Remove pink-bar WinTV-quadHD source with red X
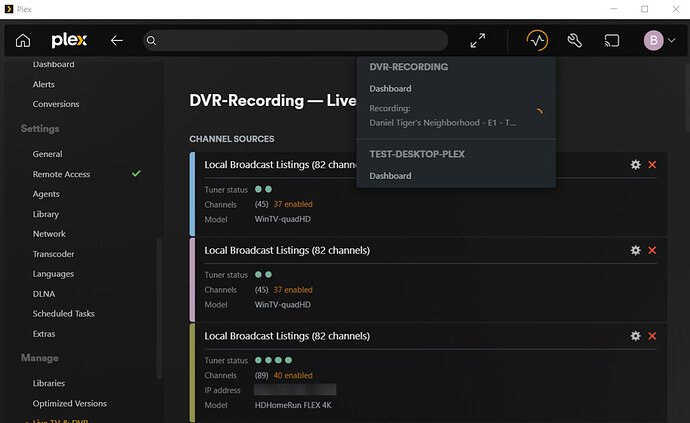Viewport: 690px width, 423px height. point(652,250)
